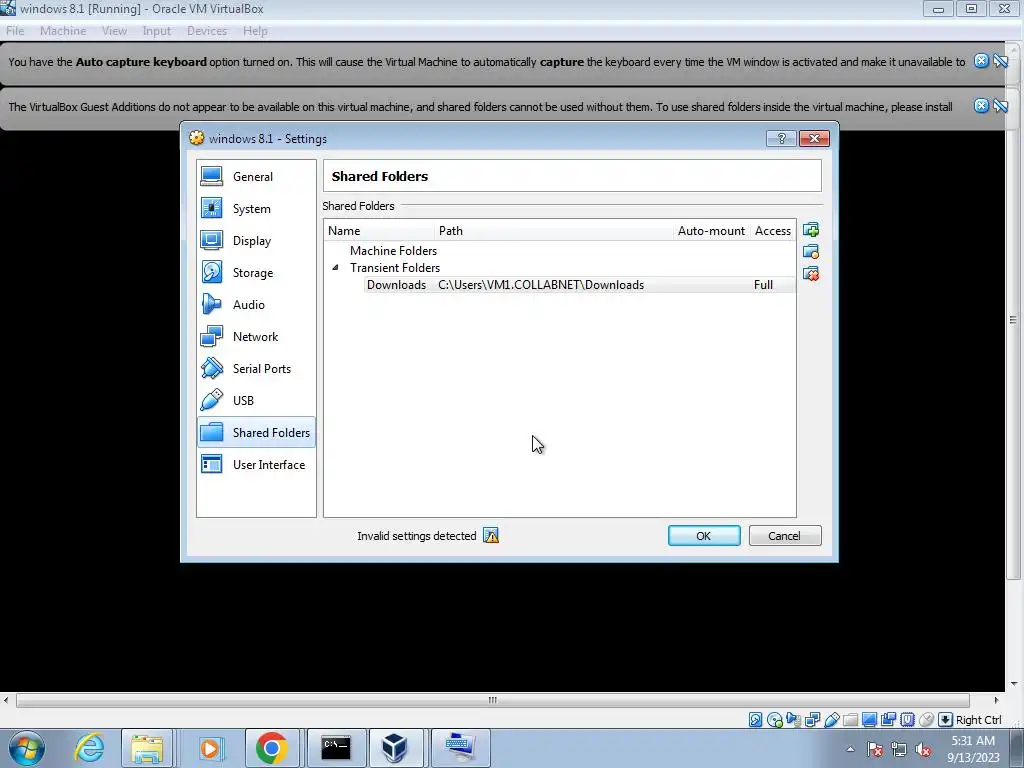
Task: Click the audio status bar indicator
Action: [793, 720]
